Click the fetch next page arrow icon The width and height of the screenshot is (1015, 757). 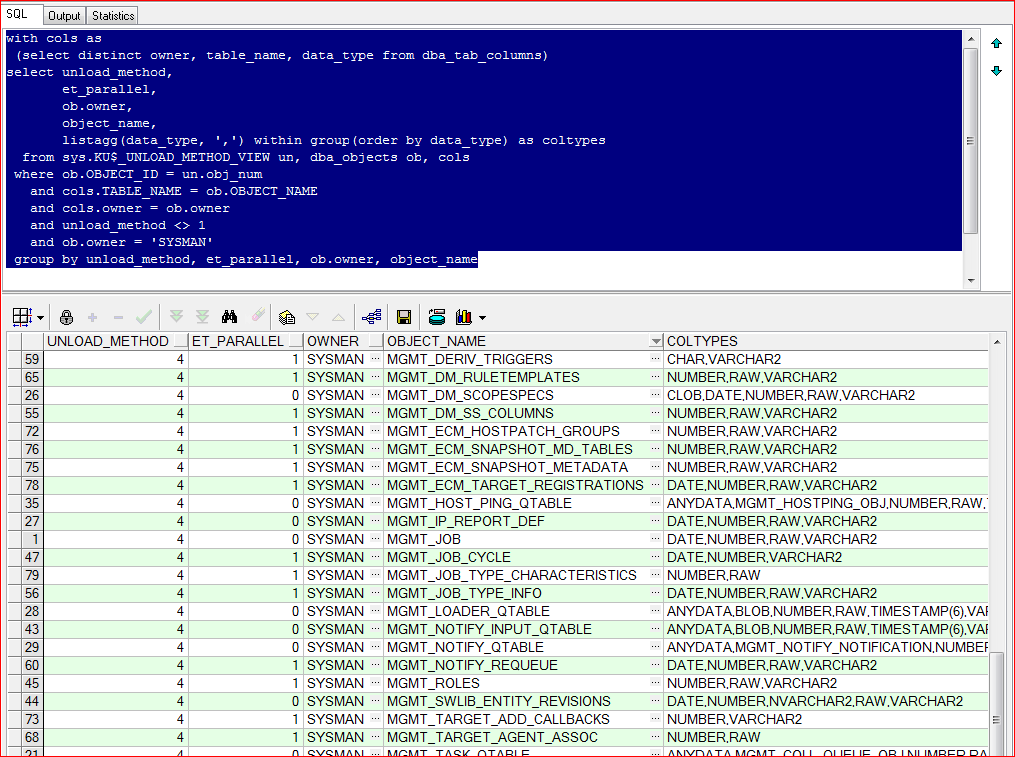176,317
